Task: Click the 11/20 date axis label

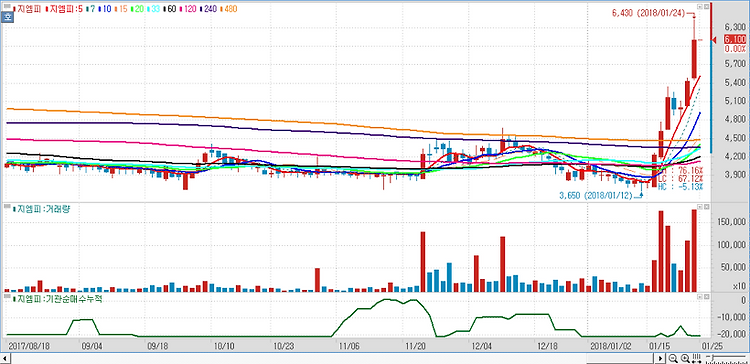Action: coord(415,345)
